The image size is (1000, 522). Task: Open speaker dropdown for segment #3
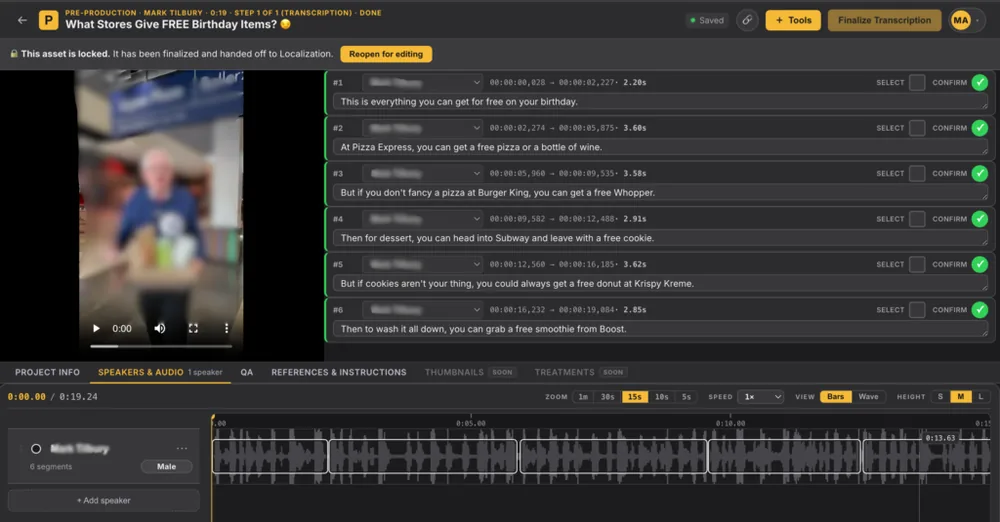point(423,174)
